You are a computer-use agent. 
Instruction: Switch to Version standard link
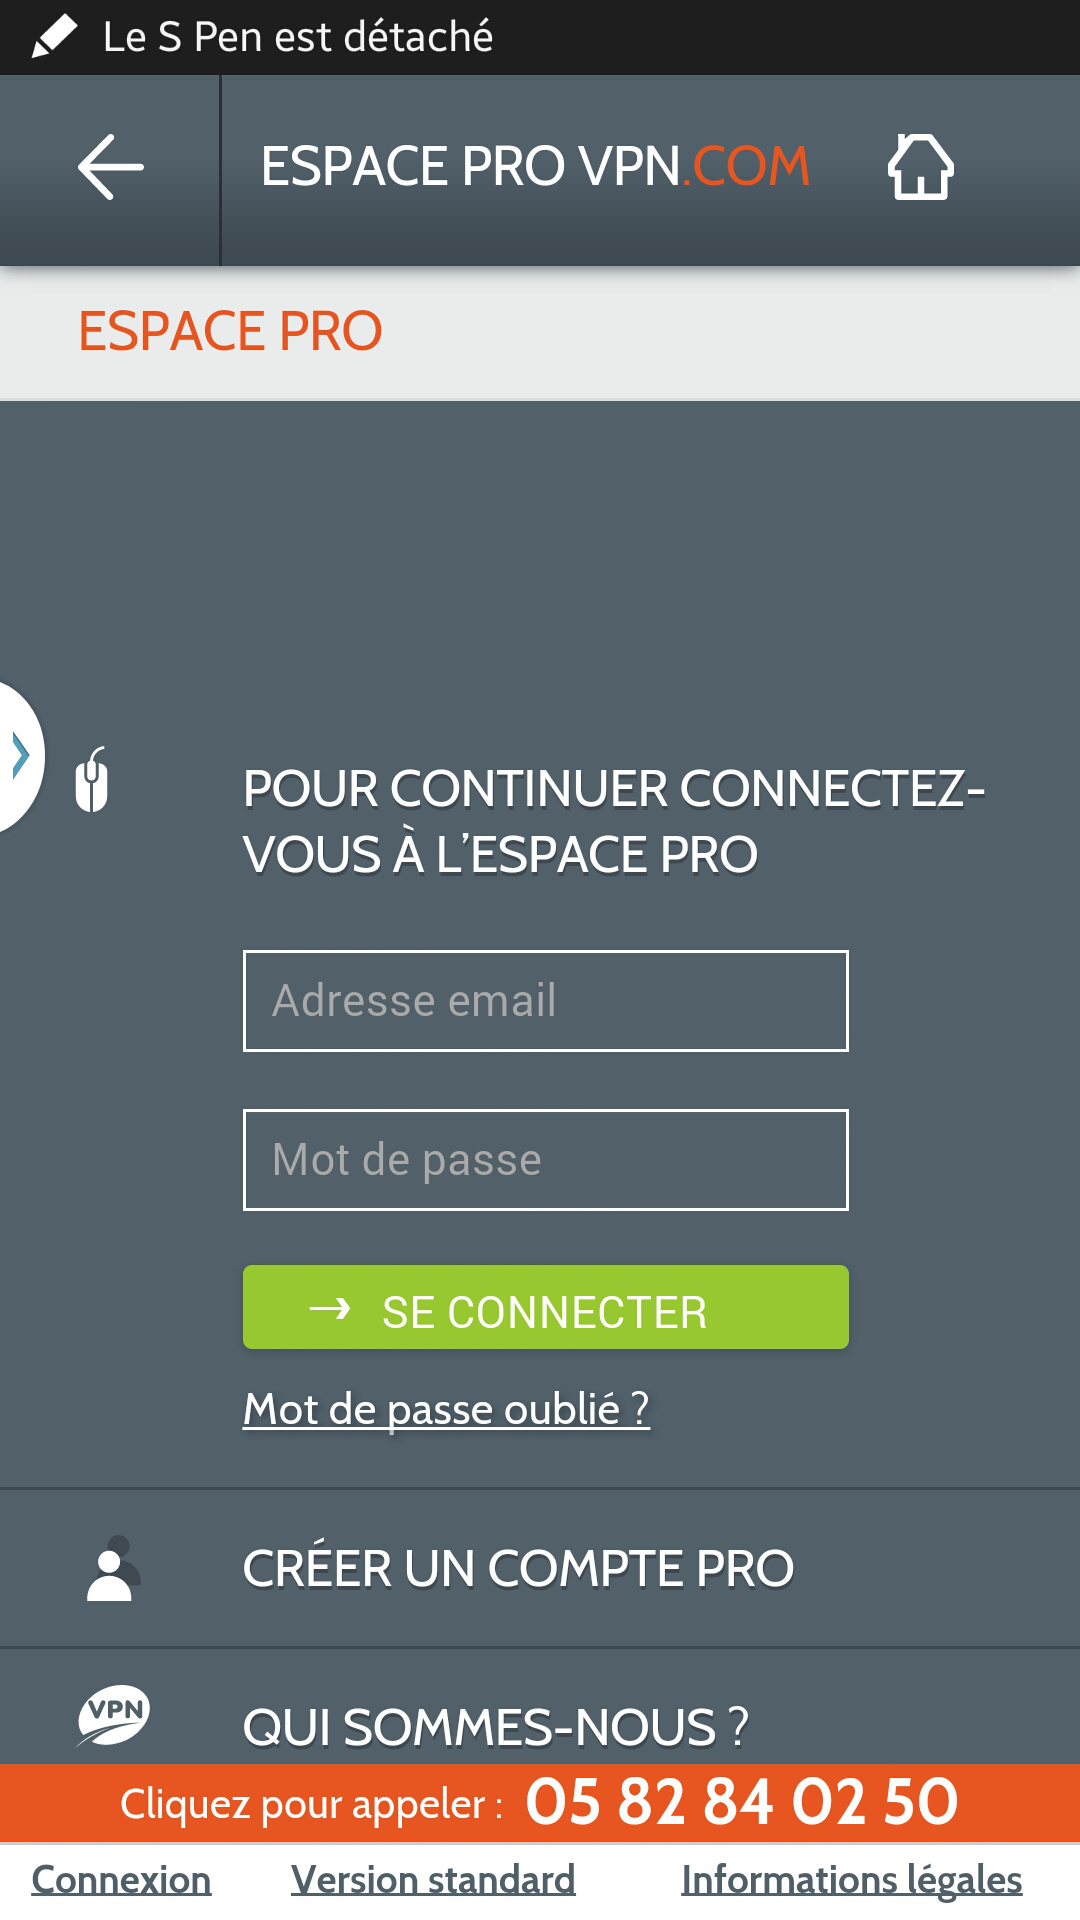433,1881
